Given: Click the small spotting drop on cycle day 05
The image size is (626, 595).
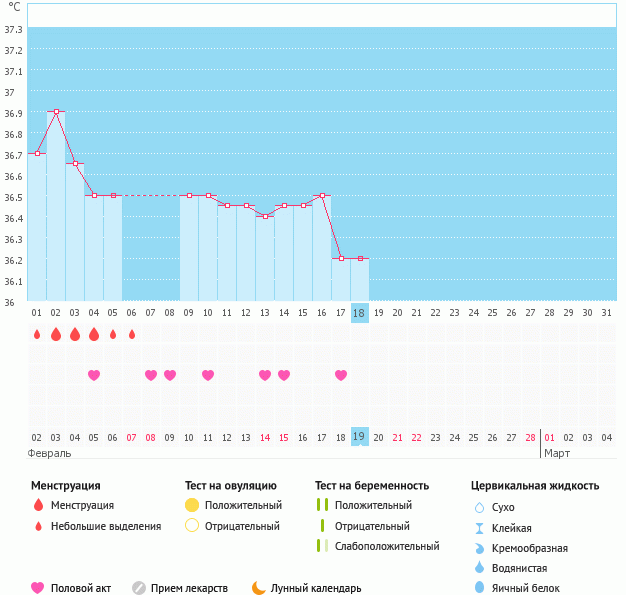Looking at the screenshot, I should point(113,334).
